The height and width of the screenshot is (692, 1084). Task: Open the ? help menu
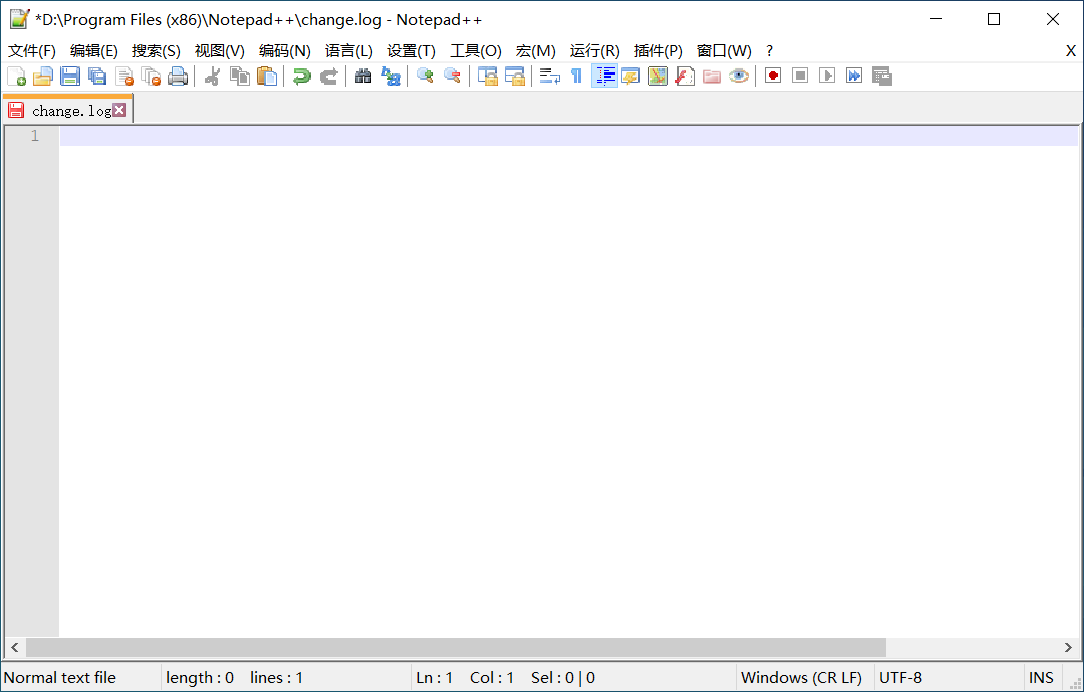(769, 50)
